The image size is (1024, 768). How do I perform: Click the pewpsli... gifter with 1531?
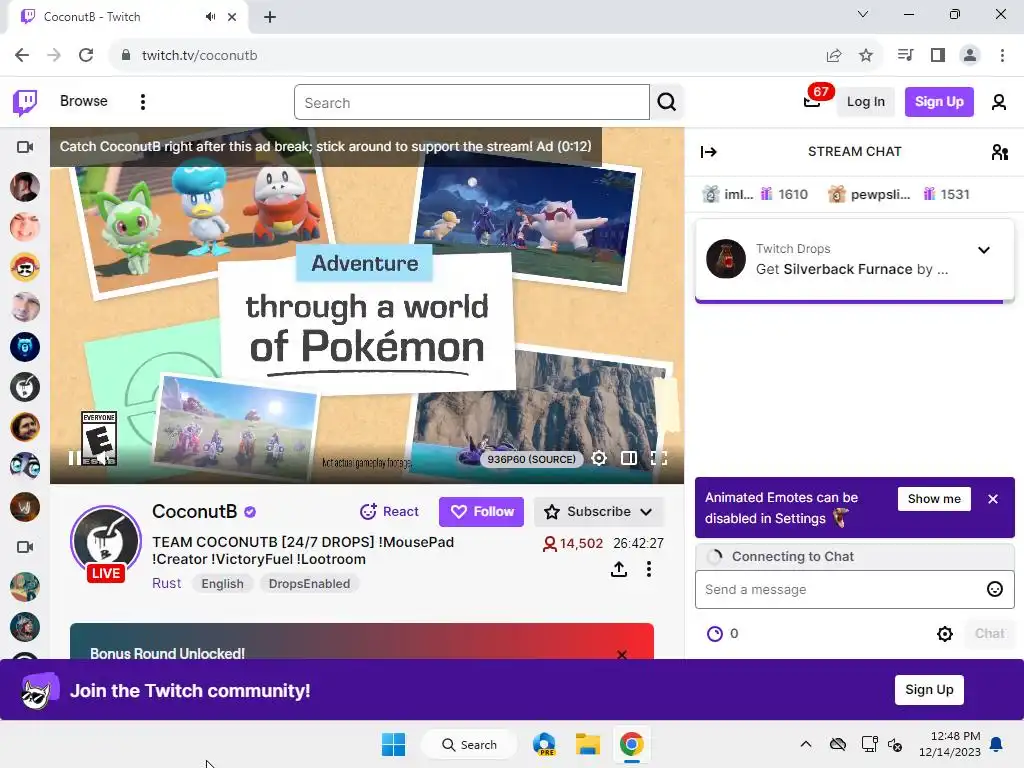[x=898, y=194]
